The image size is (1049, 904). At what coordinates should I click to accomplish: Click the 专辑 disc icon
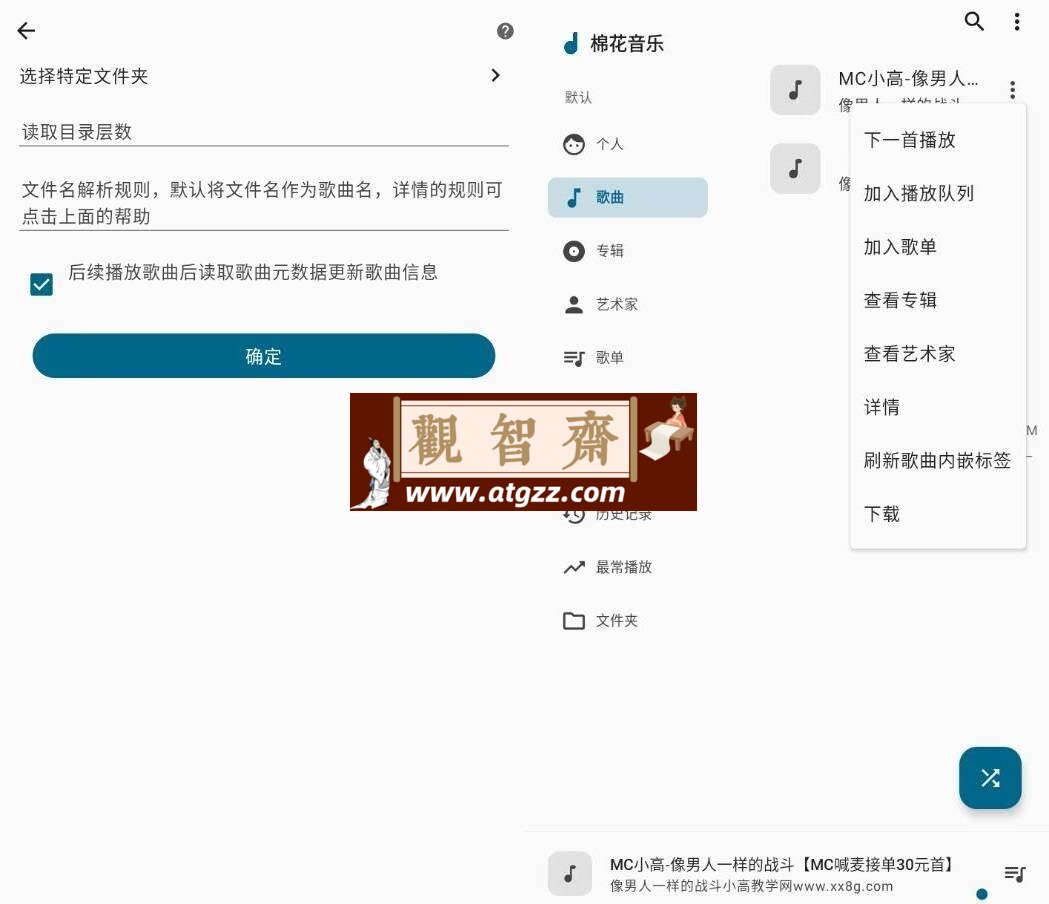coord(573,251)
